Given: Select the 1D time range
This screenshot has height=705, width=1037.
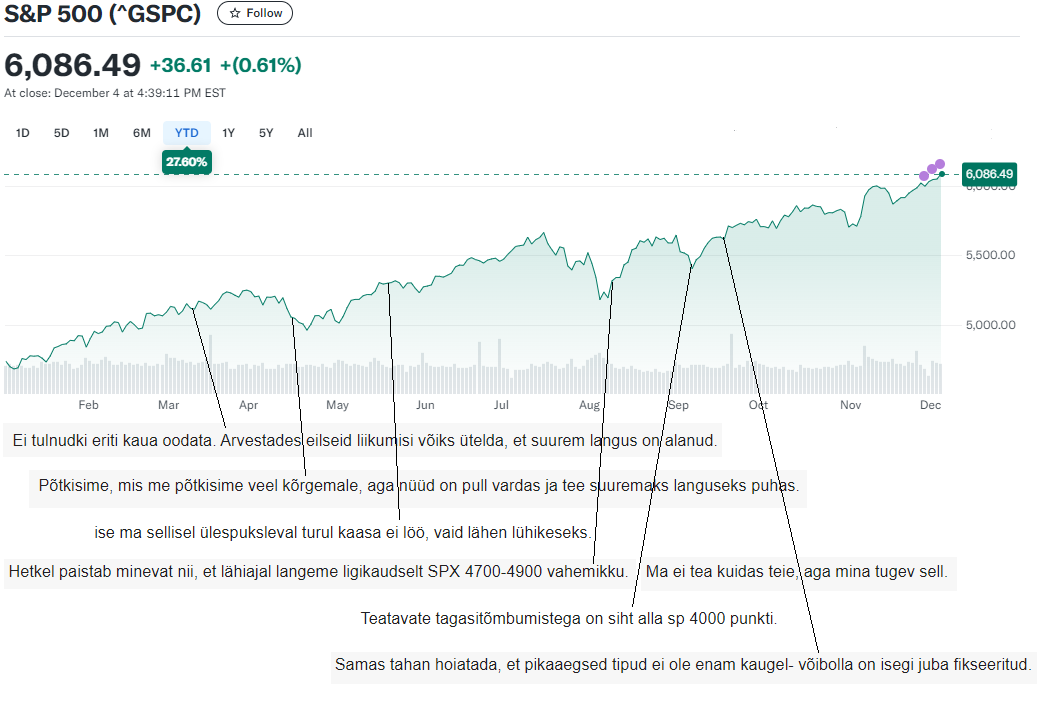Looking at the screenshot, I should click(23, 133).
